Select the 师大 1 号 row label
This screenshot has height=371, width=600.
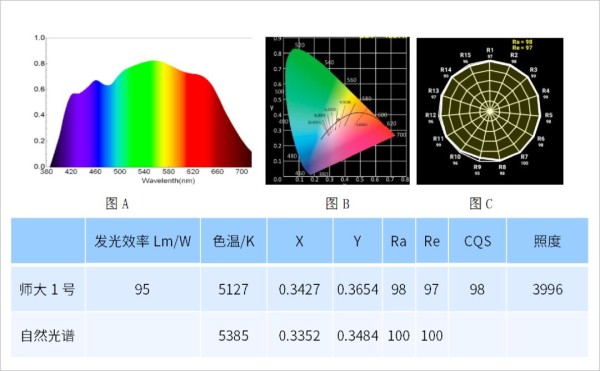(47, 289)
